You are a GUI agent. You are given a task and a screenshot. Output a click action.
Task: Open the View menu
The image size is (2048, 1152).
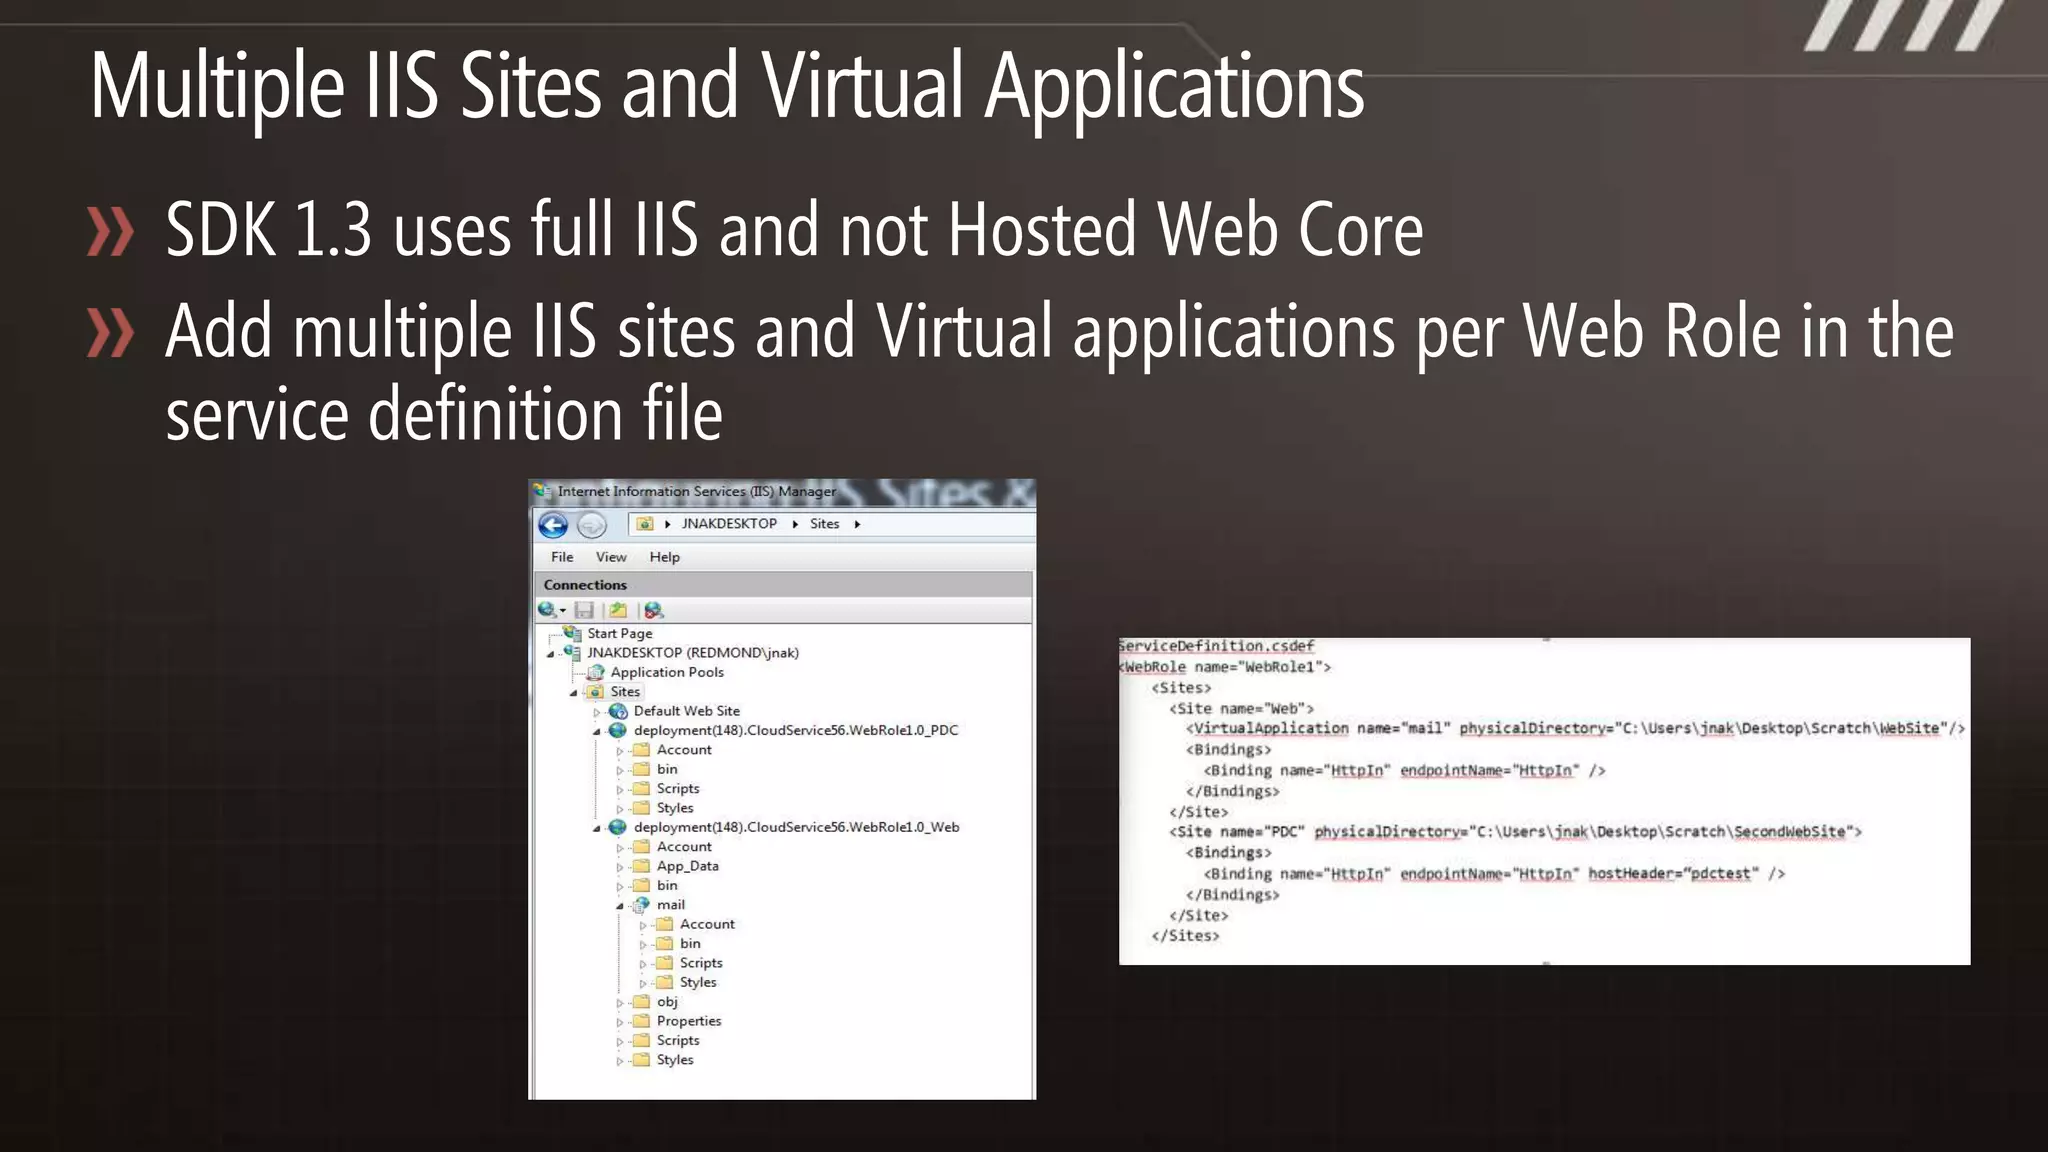(x=611, y=557)
